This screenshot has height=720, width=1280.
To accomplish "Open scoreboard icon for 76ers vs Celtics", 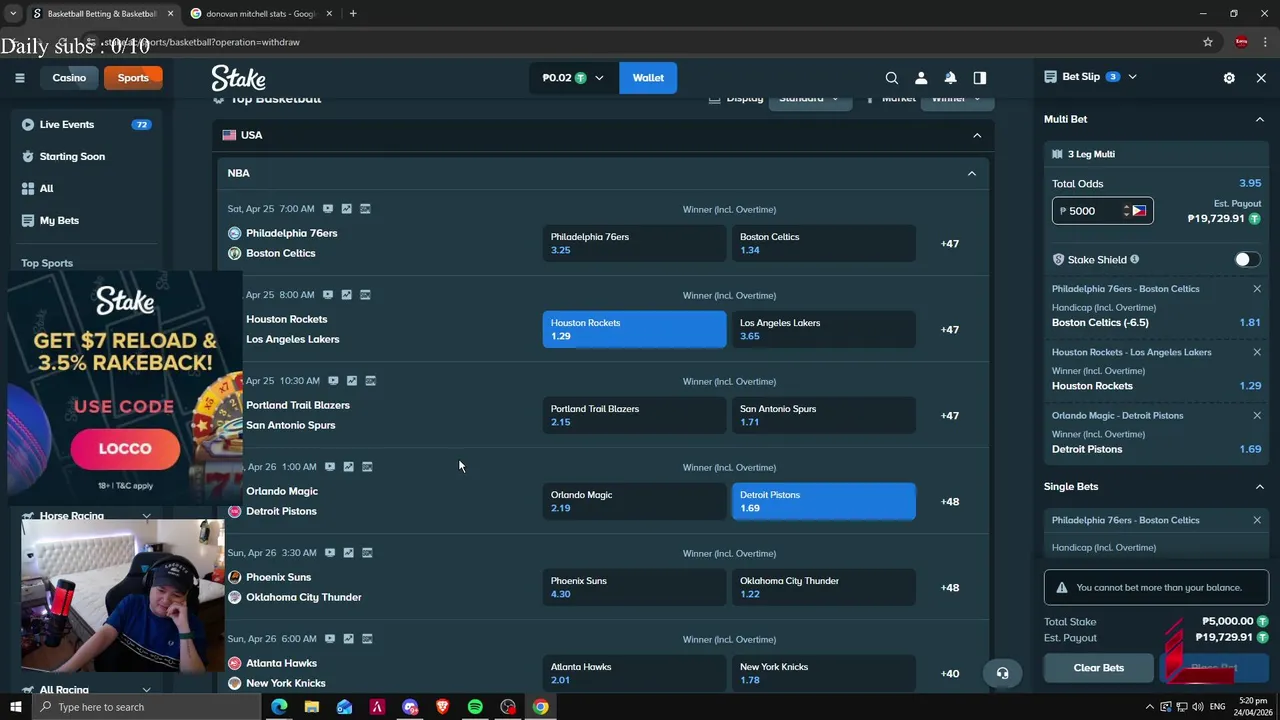I will tap(365, 209).
